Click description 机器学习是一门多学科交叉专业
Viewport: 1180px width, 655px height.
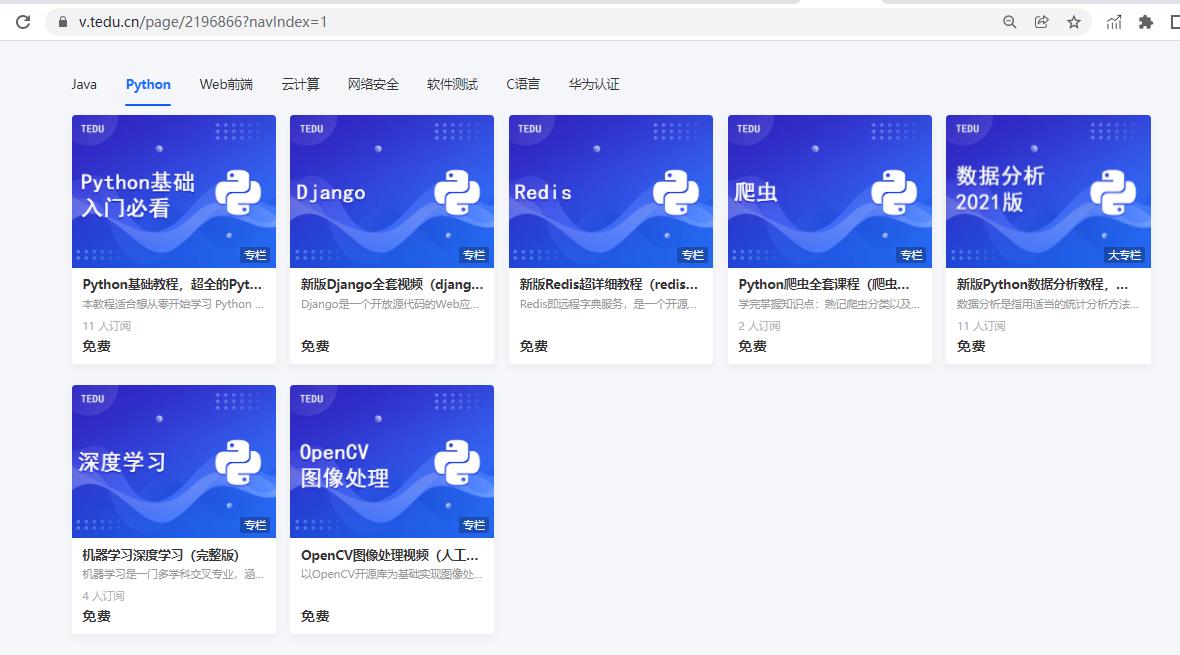click(x=173, y=574)
